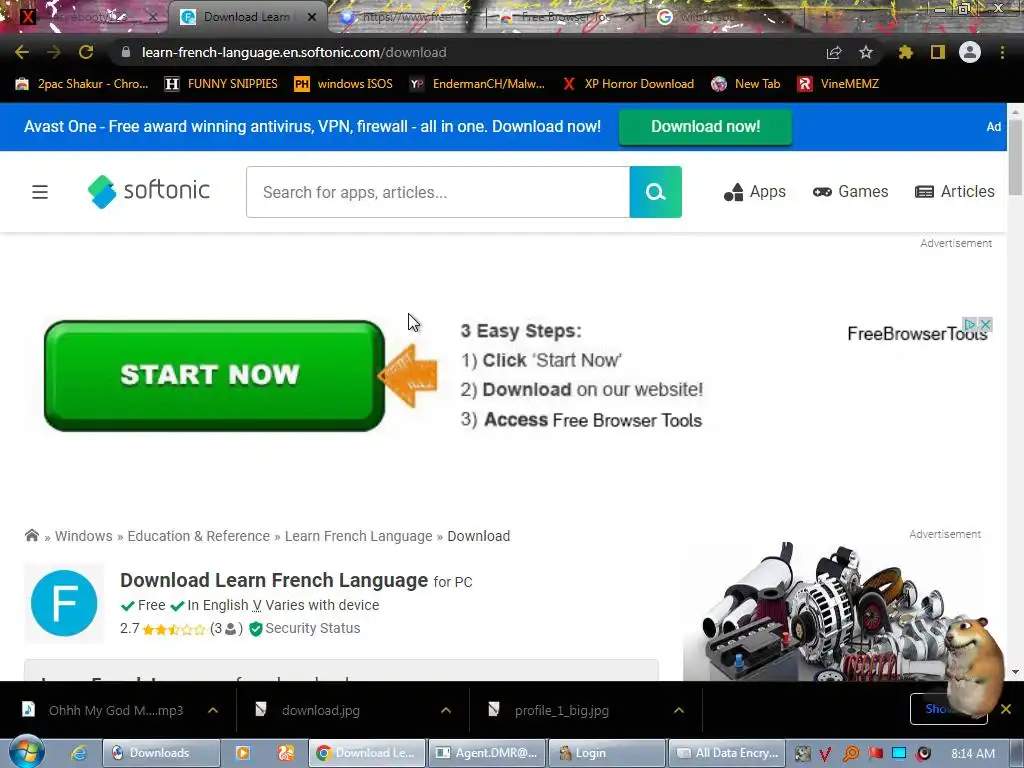
Task: Toggle the browser side panel icon
Action: click(937, 52)
